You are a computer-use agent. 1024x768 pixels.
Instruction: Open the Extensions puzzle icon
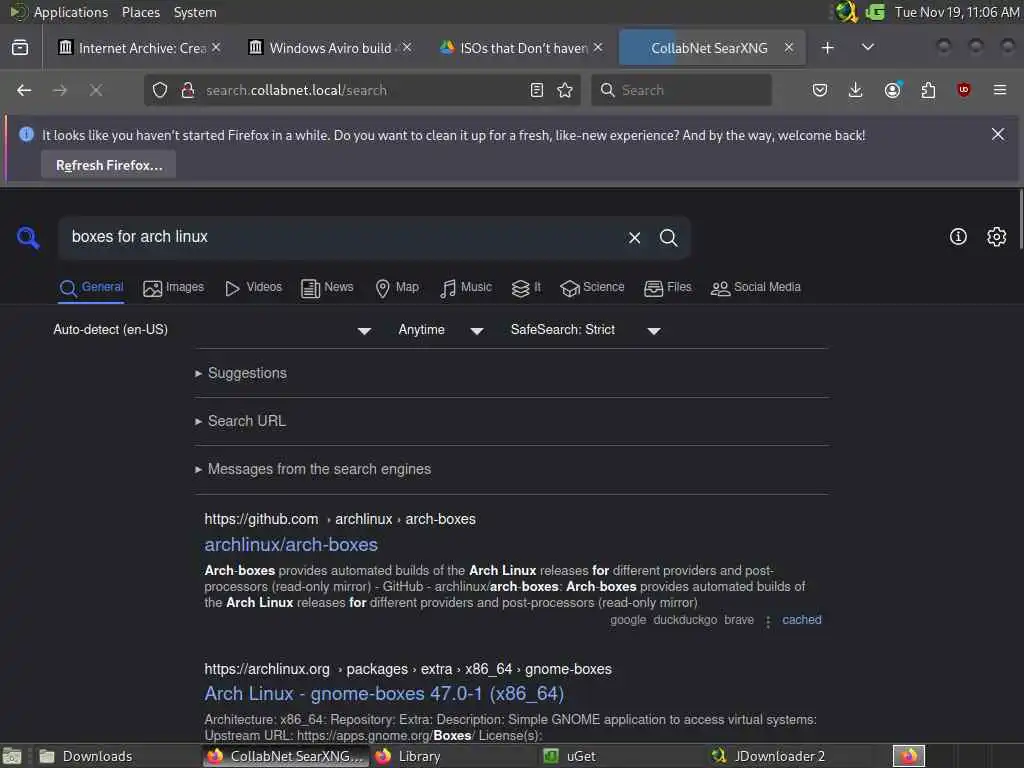pyautogui.click(x=928, y=90)
